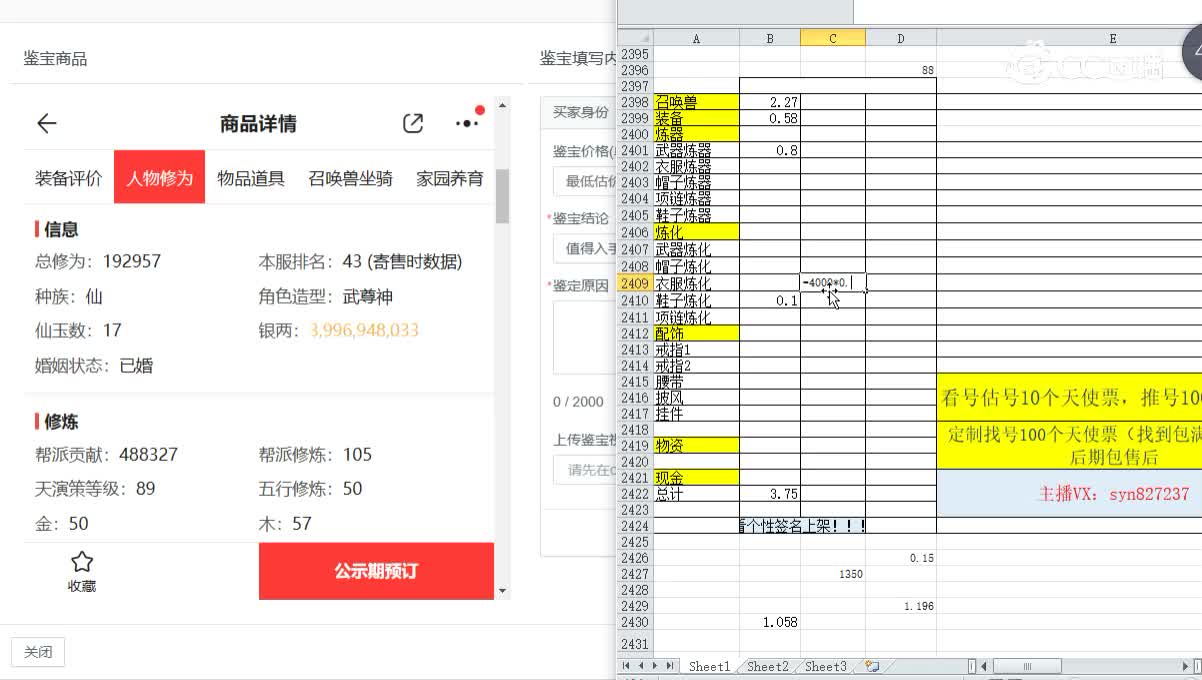
Task: Click the 关闭 button
Action: coord(38,652)
